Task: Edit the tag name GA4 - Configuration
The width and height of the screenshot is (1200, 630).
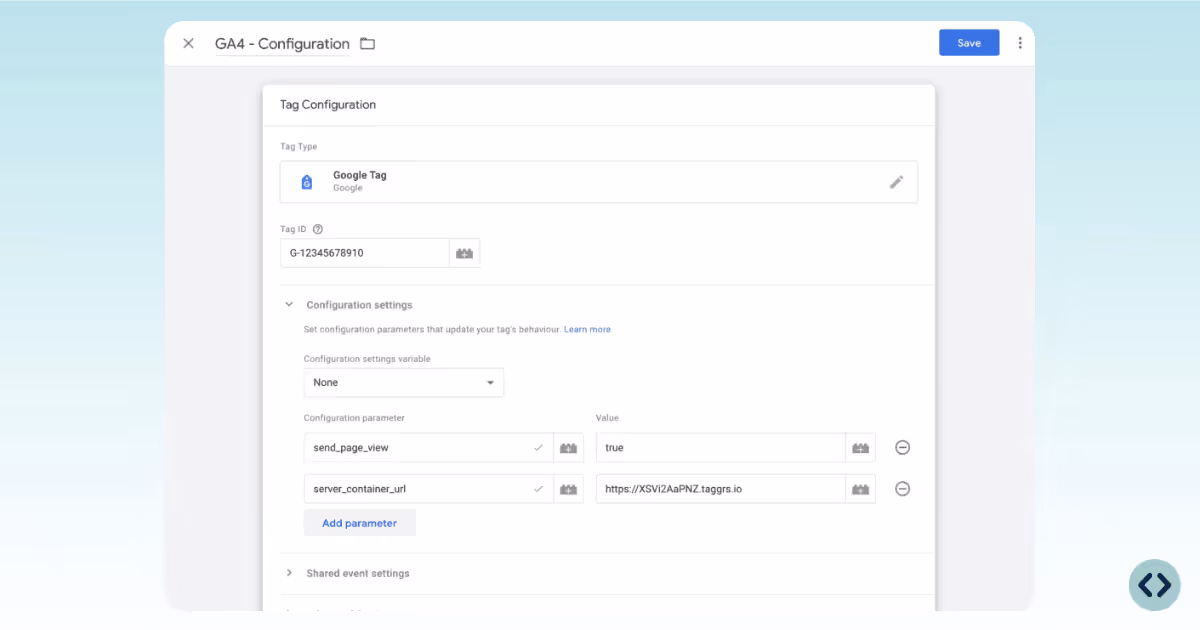Action: coord(282,44)
